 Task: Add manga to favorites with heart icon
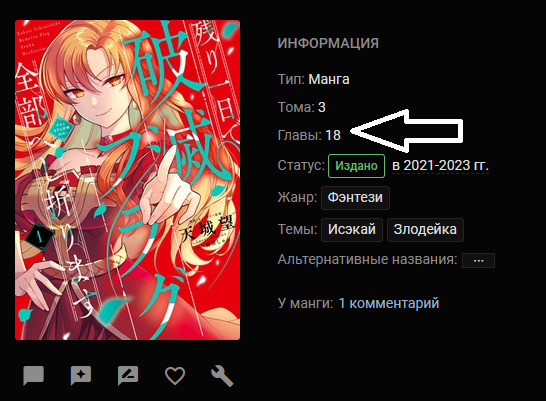point(175,376)
